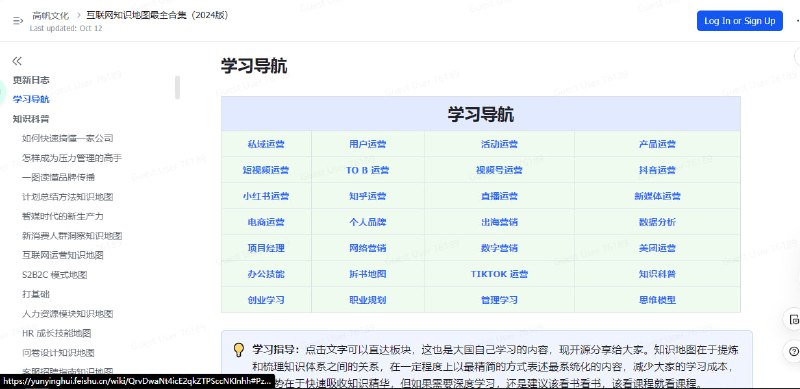The width and height of the screenshot is (800, 389).
Task: Open the 高帆文化 breadcrumb link
Action: (x=51, y=16)
